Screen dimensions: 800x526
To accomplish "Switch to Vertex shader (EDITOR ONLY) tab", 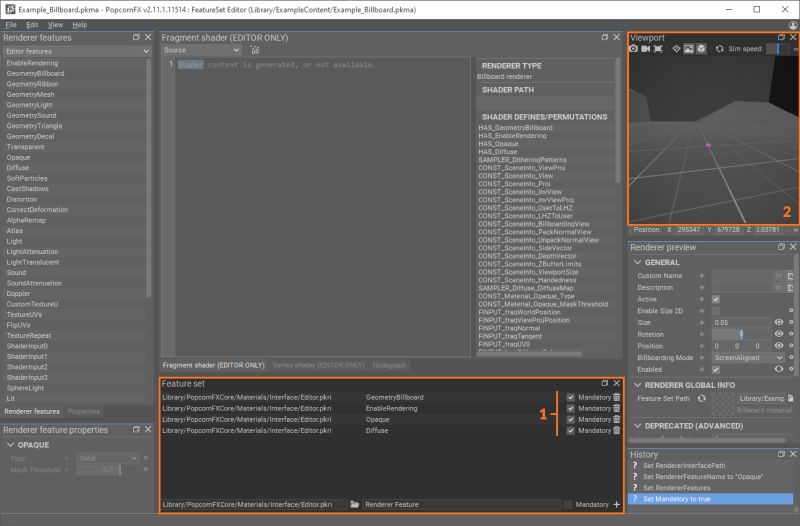I will pos(319,365).
